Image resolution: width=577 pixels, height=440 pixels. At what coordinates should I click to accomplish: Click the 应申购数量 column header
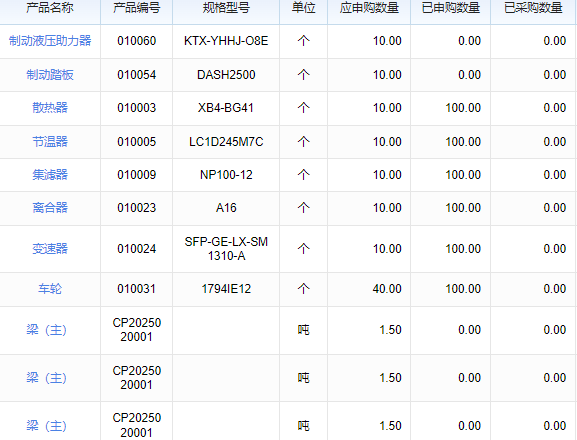click(x=369, y=8)
